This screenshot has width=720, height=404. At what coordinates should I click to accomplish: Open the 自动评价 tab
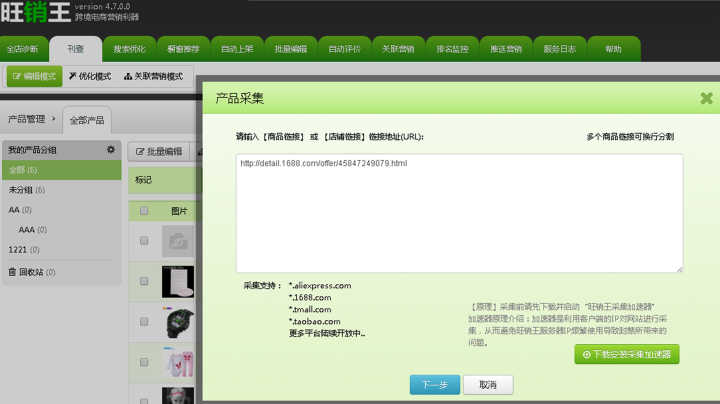pyautogui.click(x=344, y=49)
